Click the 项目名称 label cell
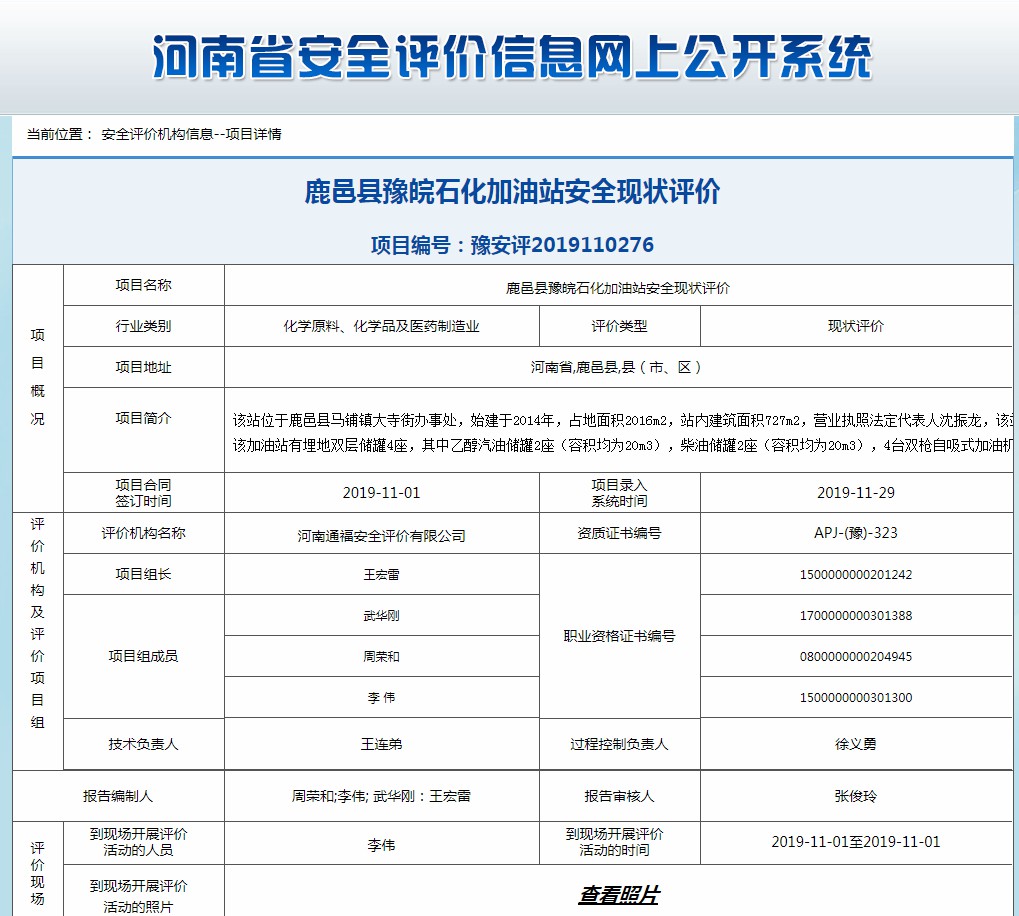Screen dimensions: 1019x916 point(144,285)
